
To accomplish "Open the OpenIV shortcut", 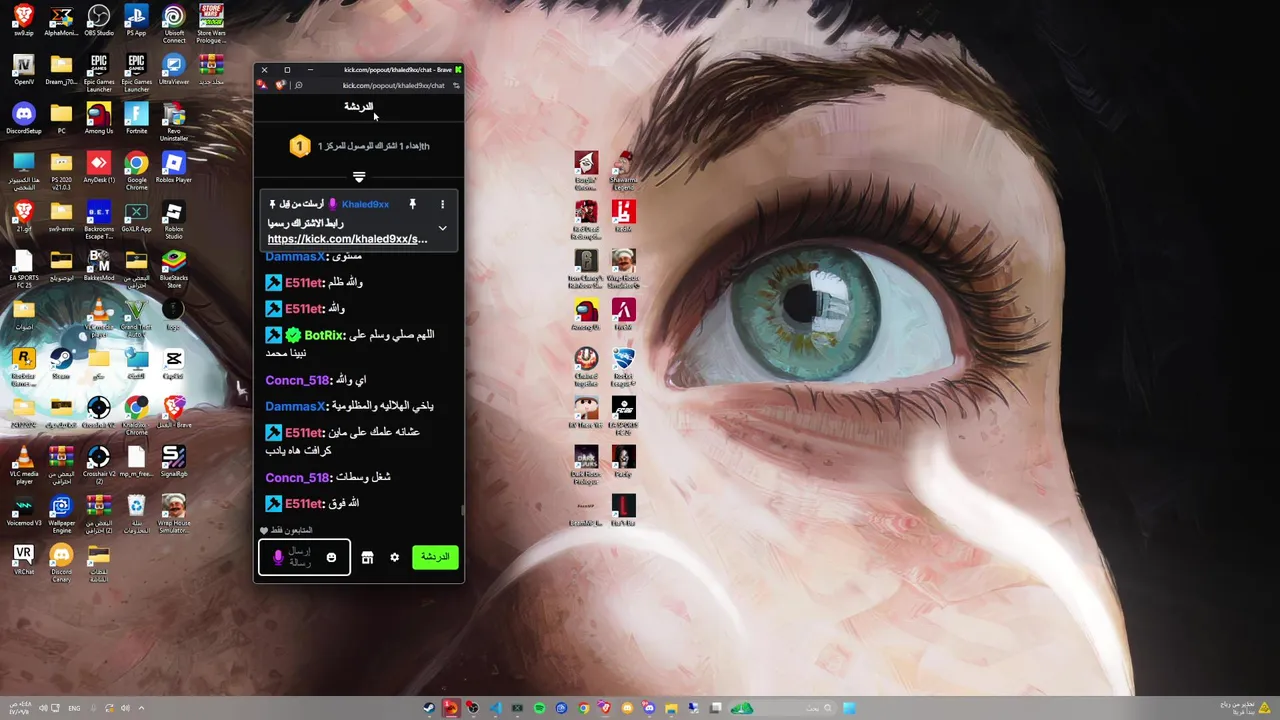I will pyautogui.click(x=24, y=70).
